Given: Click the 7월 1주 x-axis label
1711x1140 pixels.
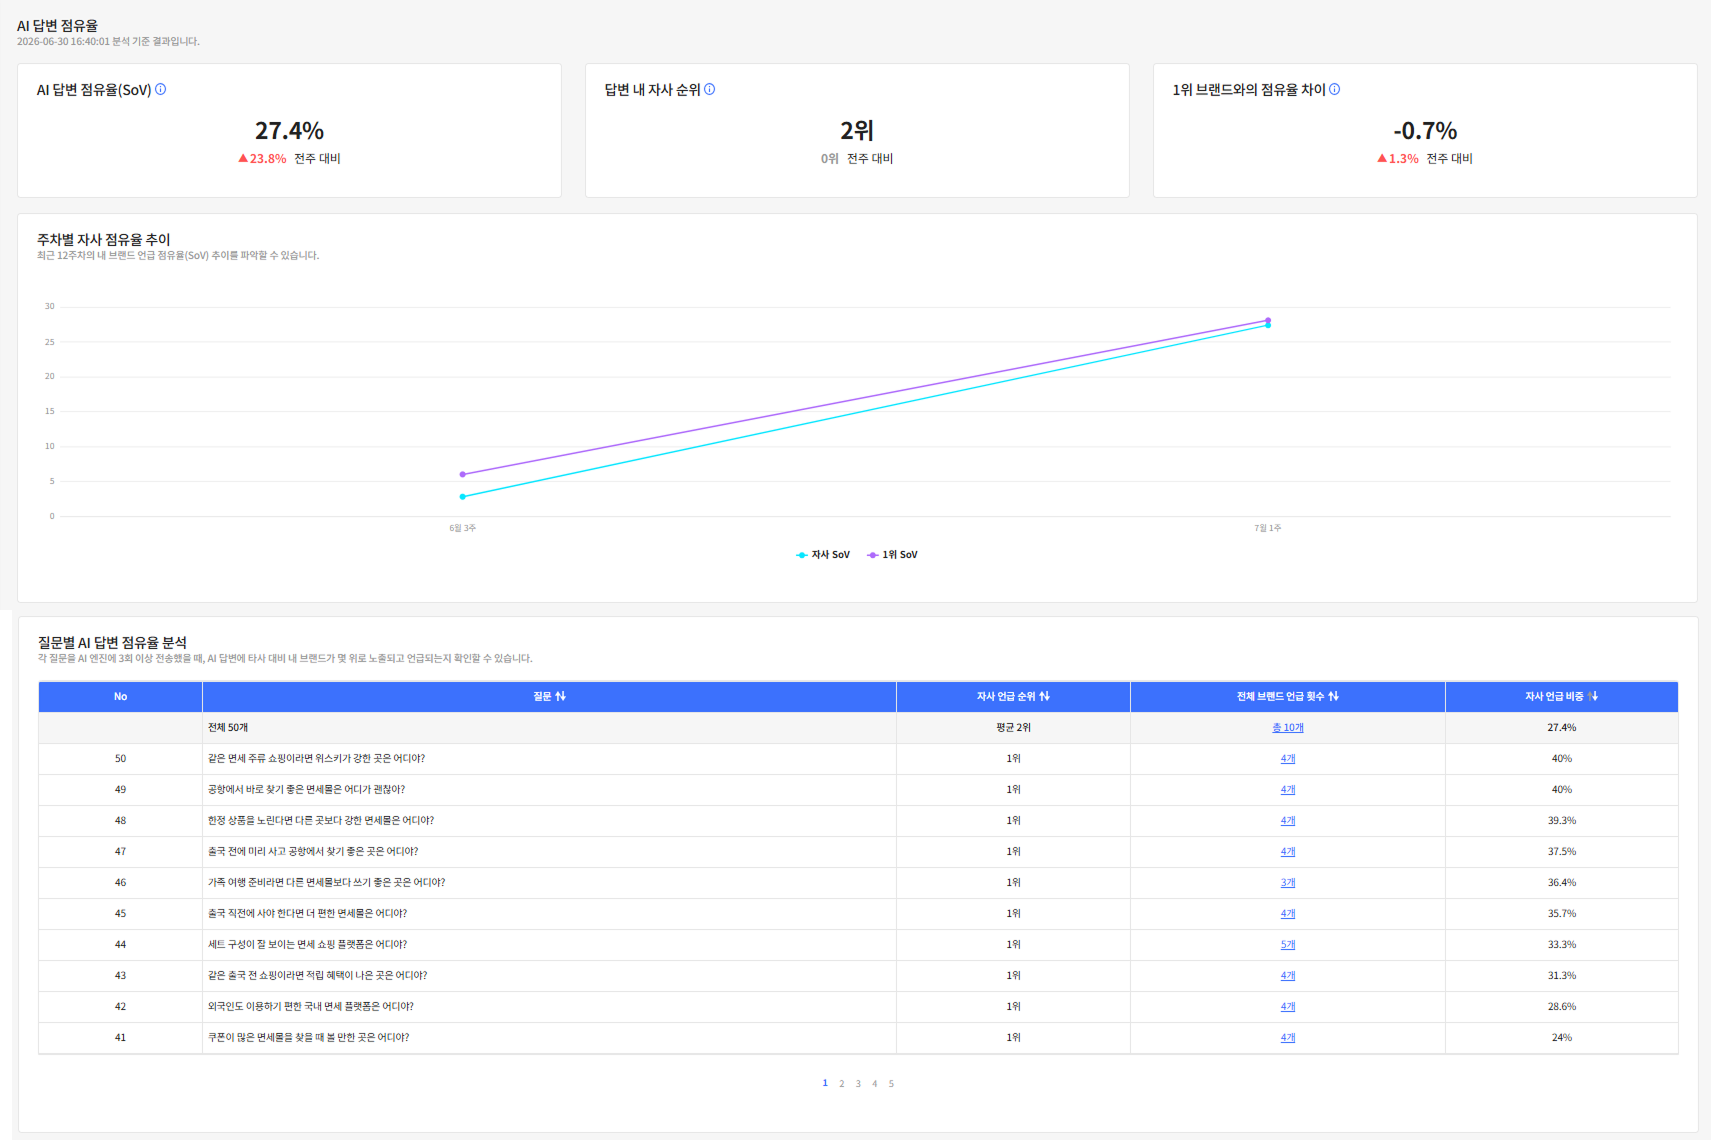Looking at the screenshot, I should coord(1268,528).
